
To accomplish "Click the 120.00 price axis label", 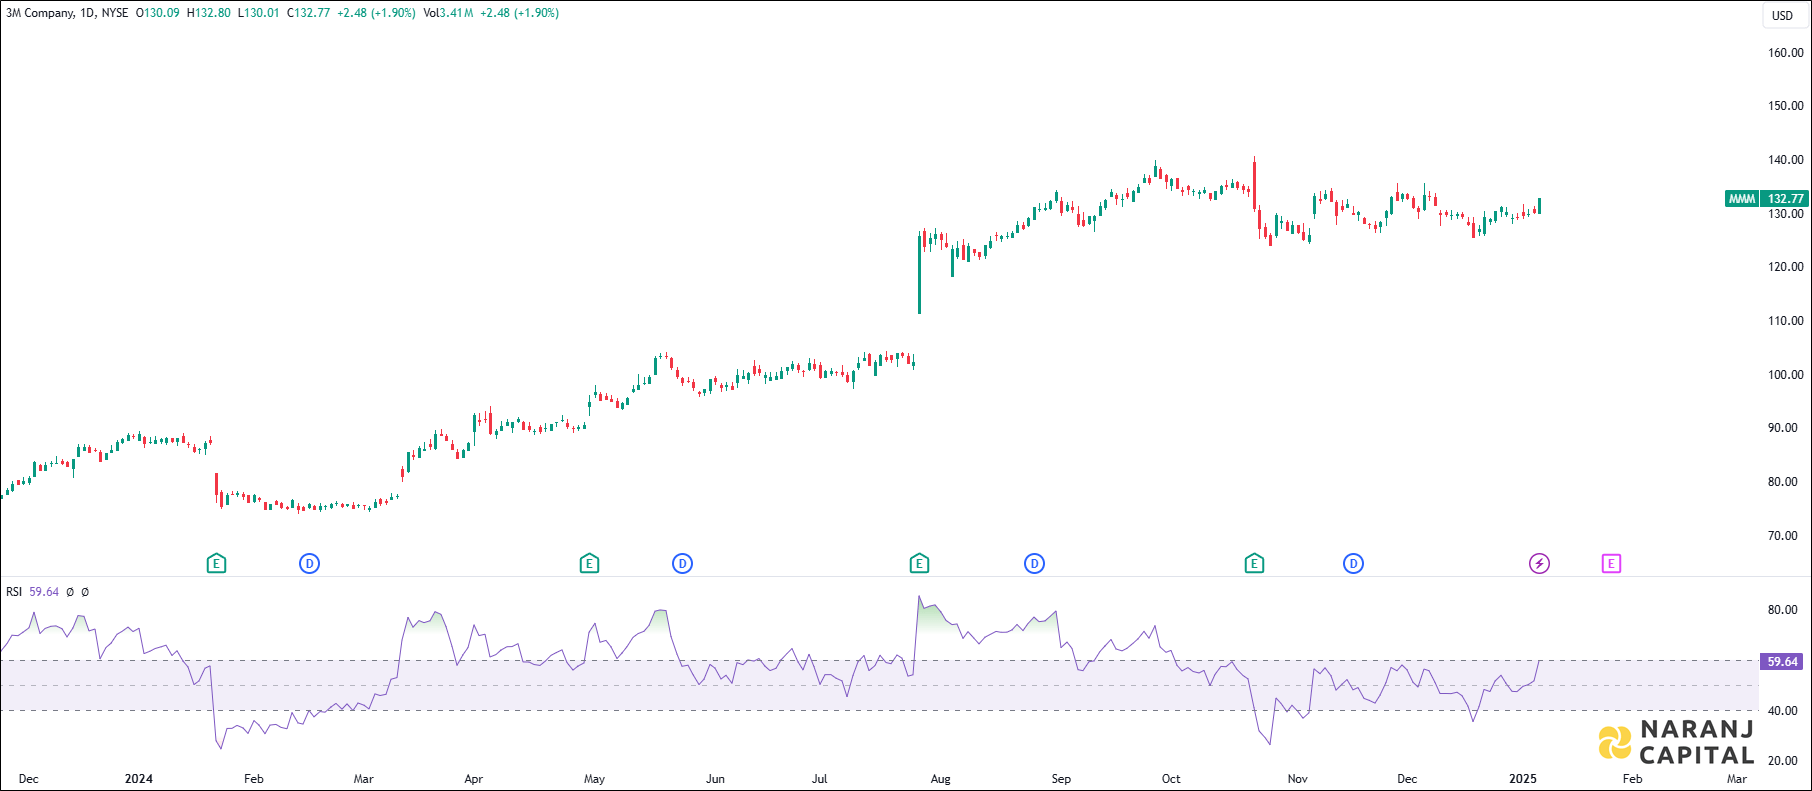I will [x=1786, y=267].
